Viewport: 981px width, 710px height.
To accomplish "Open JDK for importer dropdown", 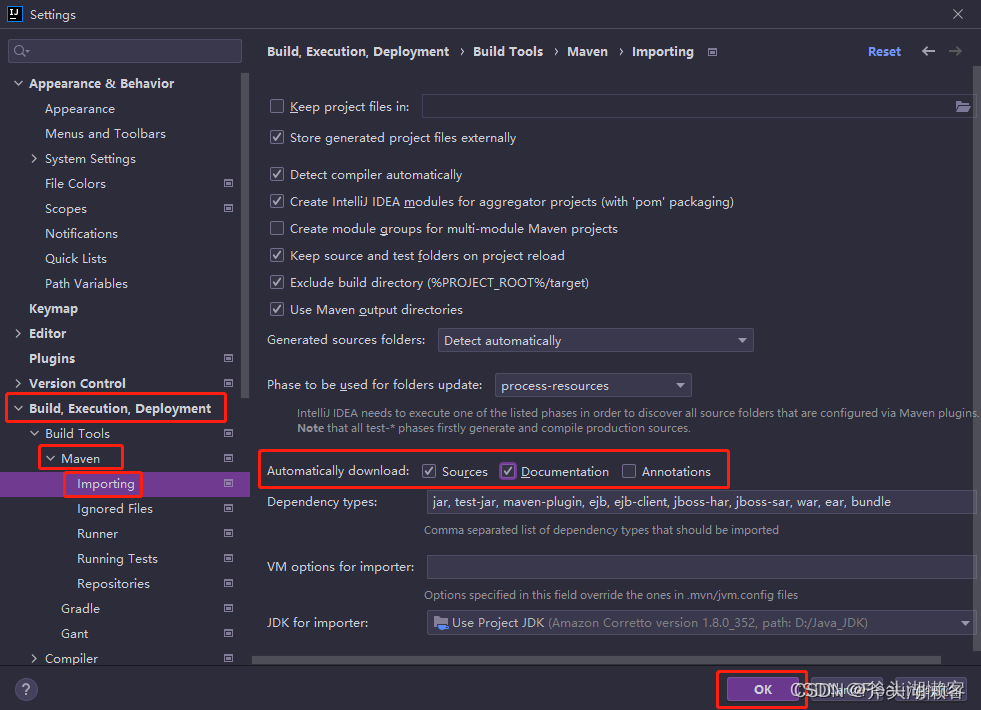I will click(x=701, y=622).
